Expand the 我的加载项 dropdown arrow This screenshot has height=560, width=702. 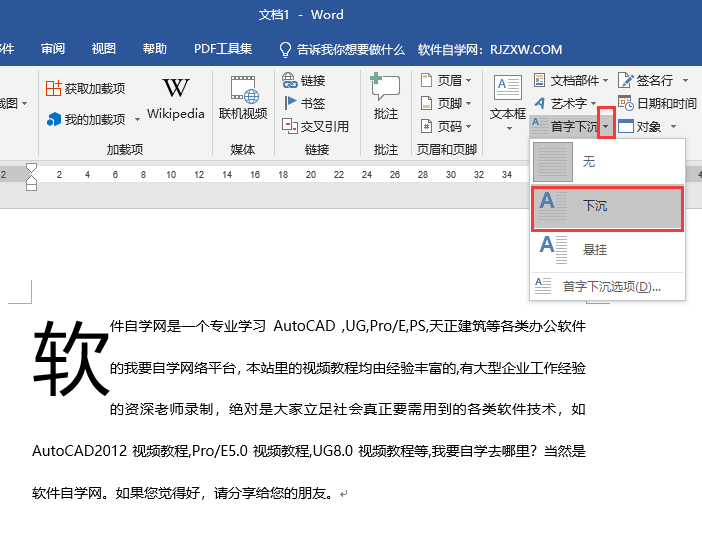tap(137, 120)
